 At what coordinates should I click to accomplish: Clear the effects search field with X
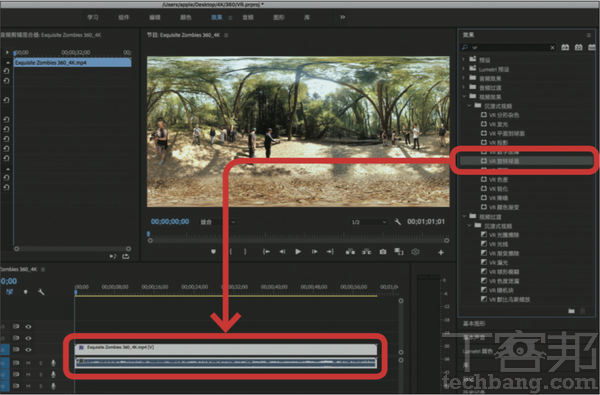(552, 47)
